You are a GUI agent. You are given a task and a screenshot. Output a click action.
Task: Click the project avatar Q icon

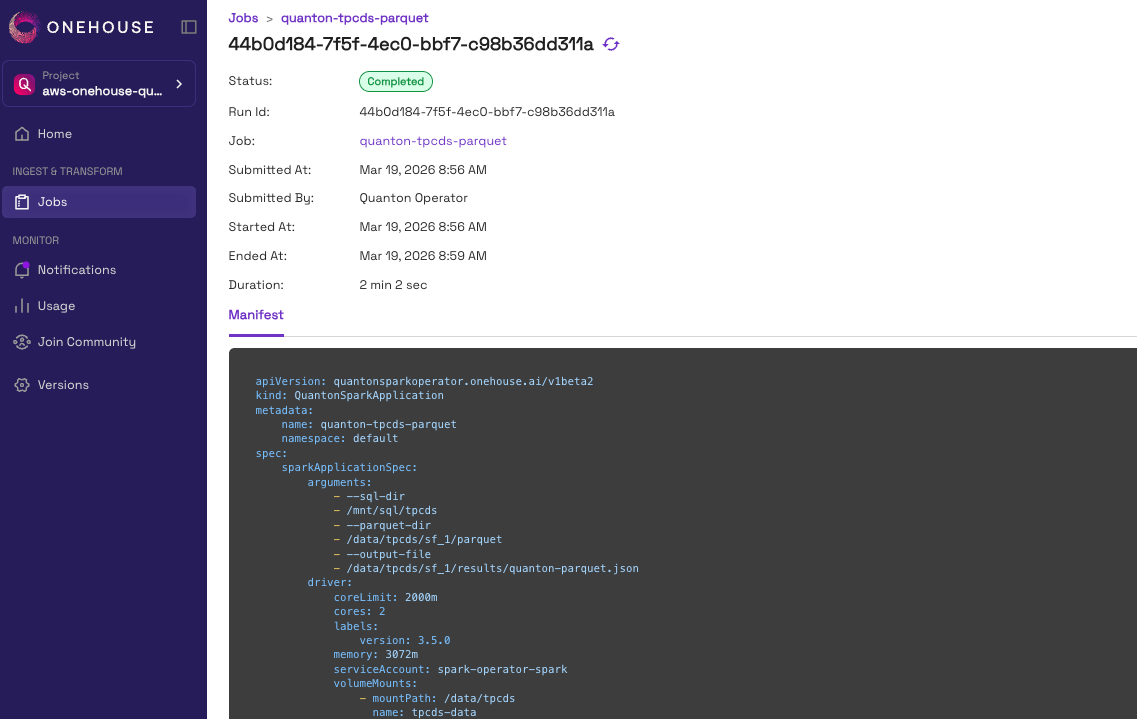(x=24, y=84)
